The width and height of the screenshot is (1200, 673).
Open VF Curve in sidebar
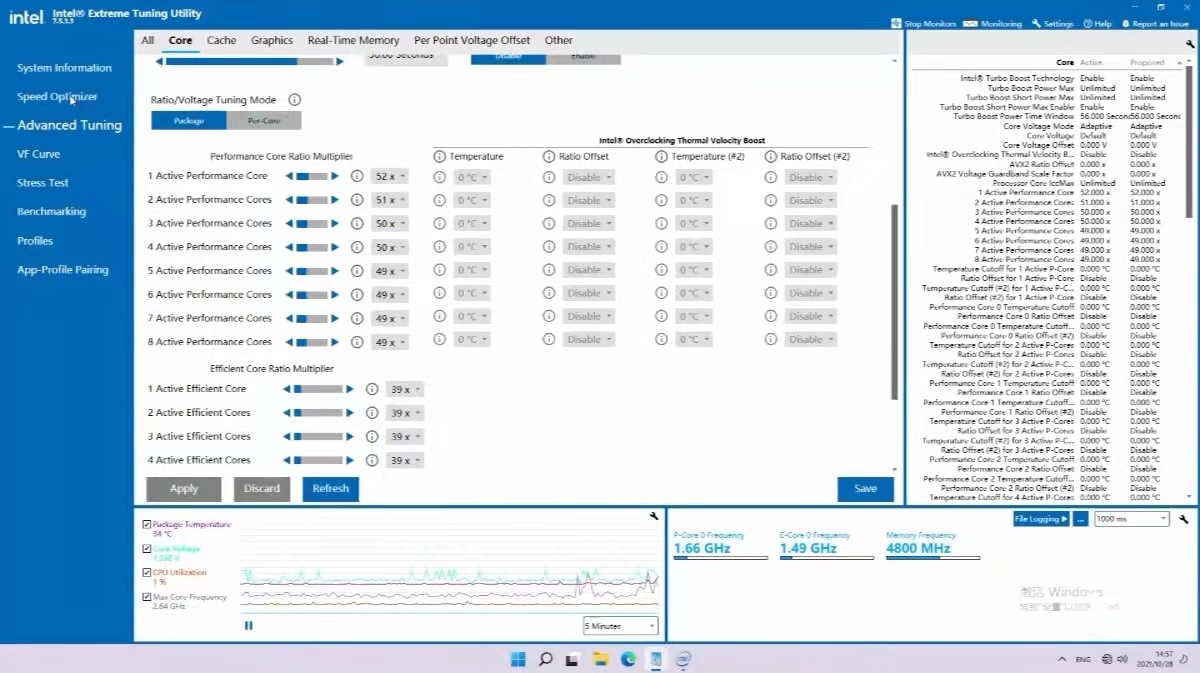38,154
